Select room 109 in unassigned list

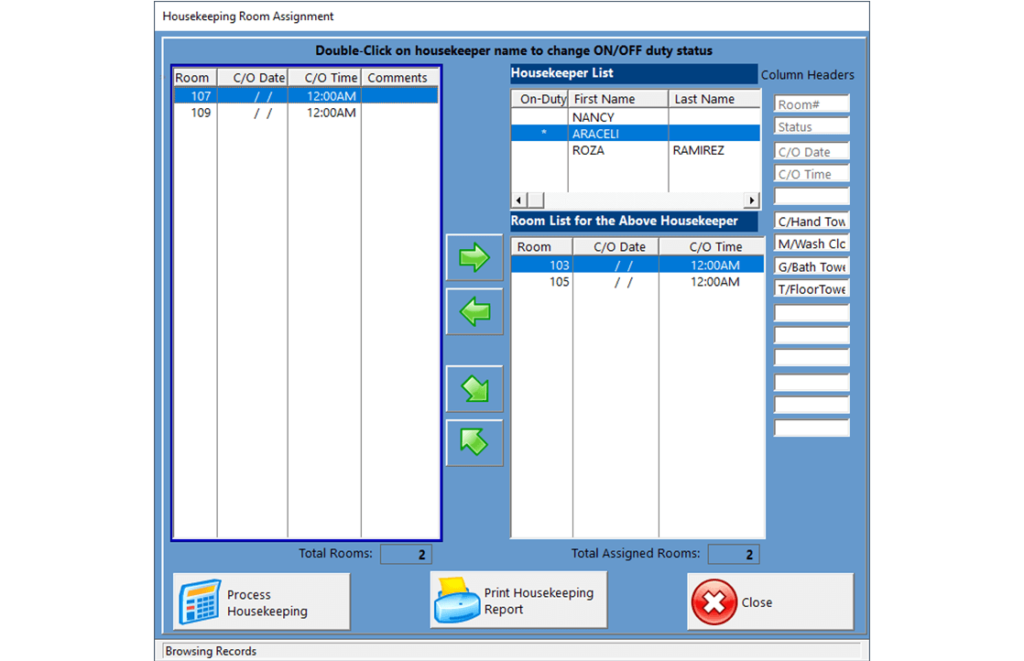pyautogui.click(x=306, y=113)
